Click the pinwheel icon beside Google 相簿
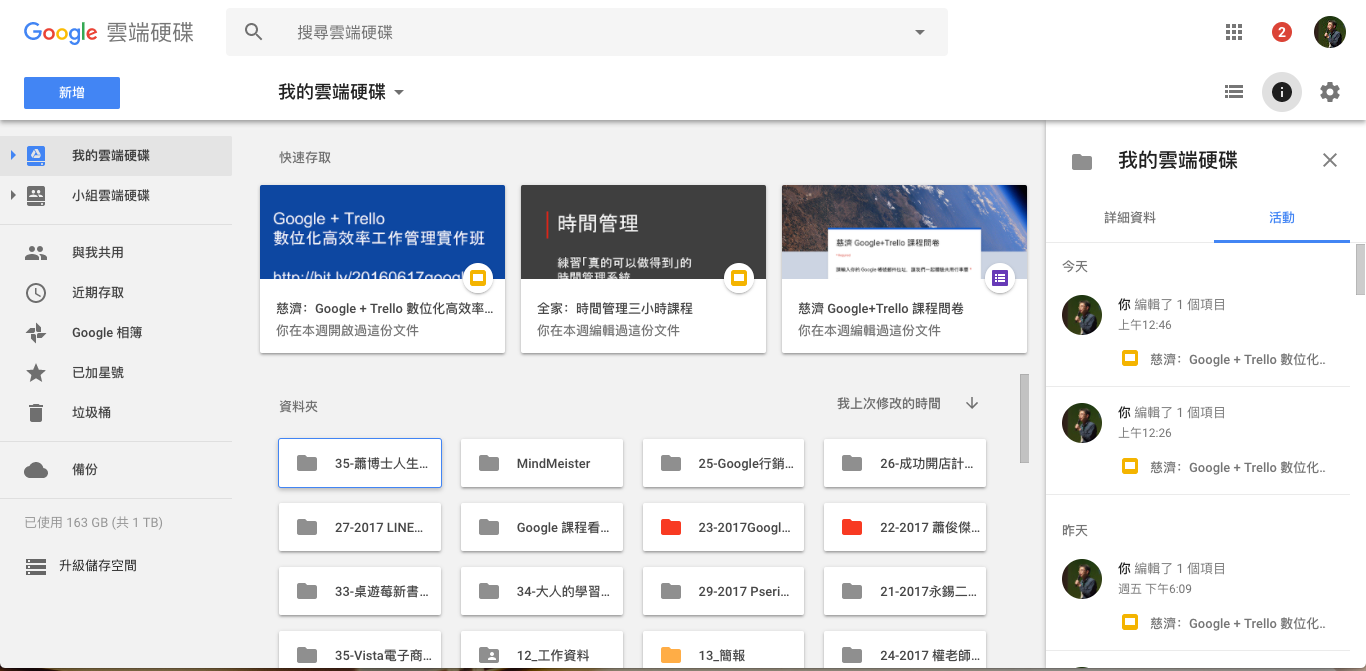 36,333
